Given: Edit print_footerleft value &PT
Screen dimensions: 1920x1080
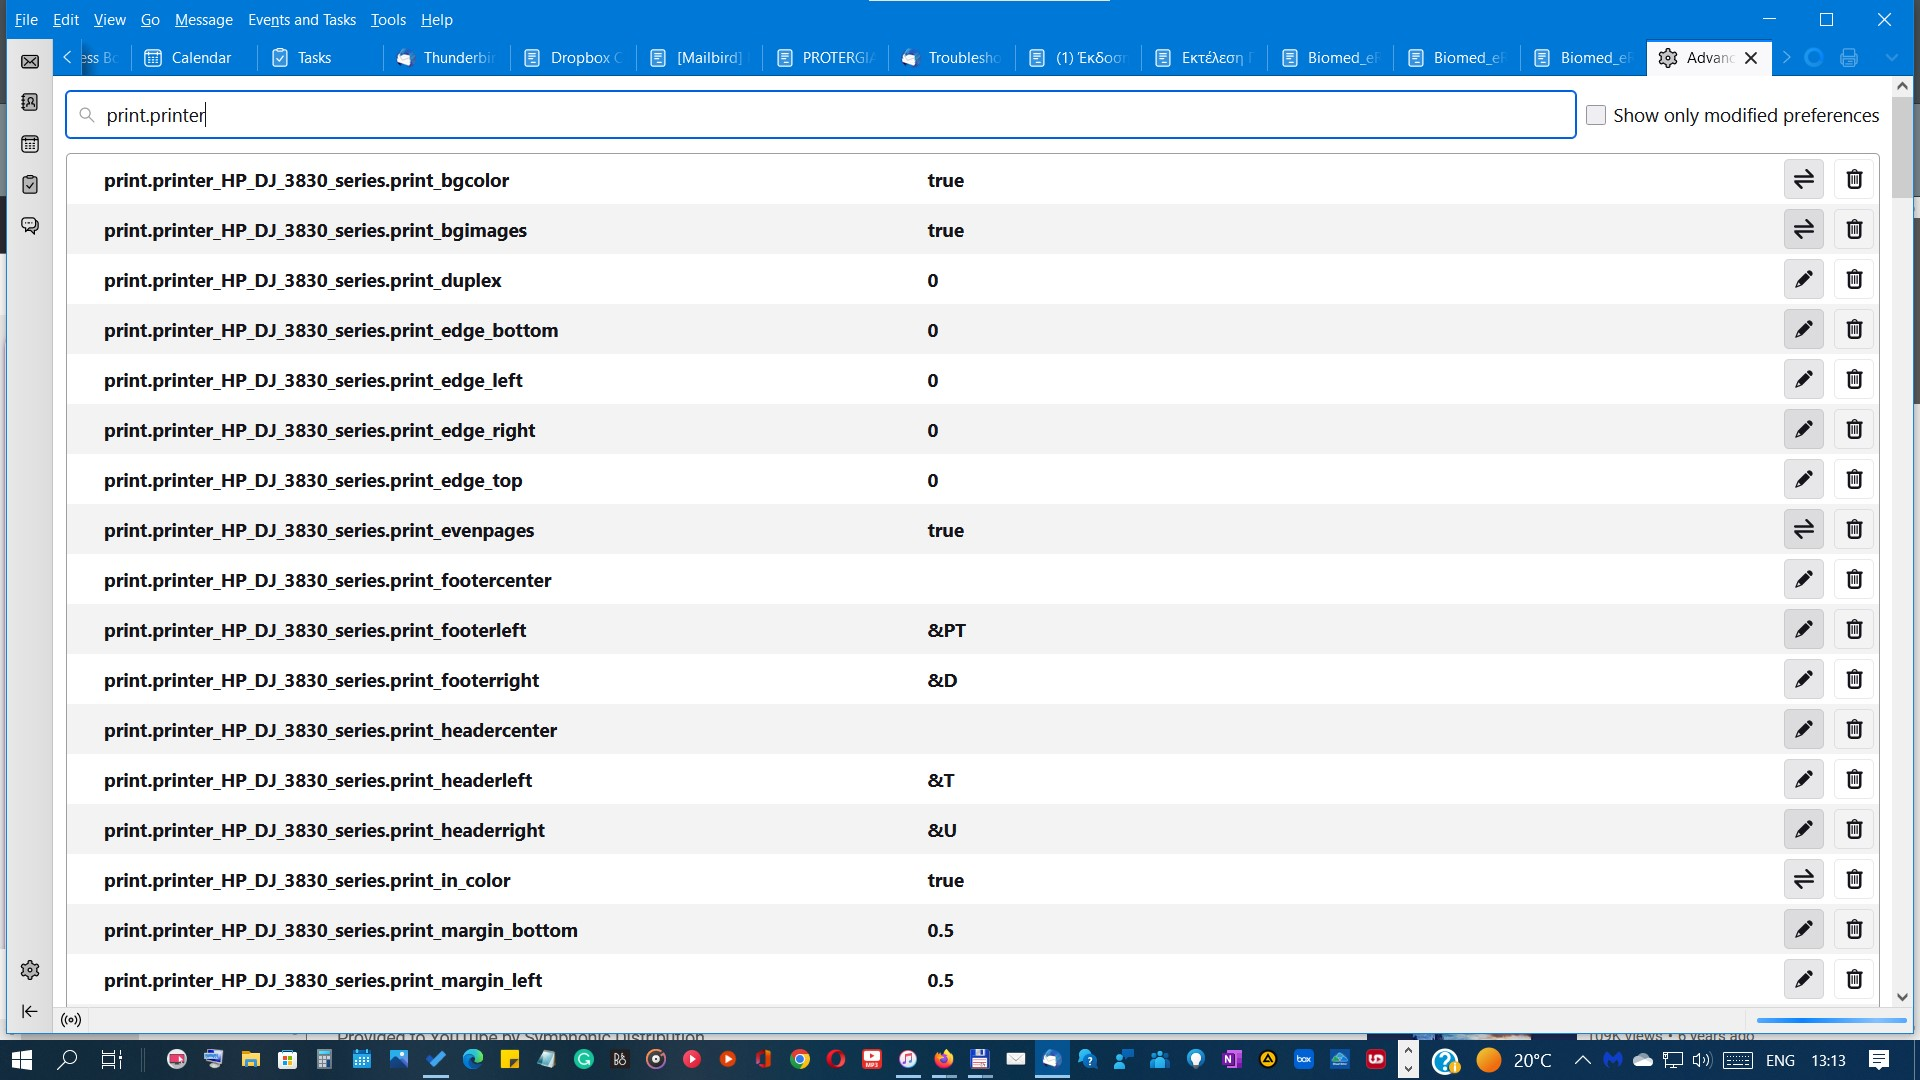Looking at the screenshot, I should [1803, 630].
